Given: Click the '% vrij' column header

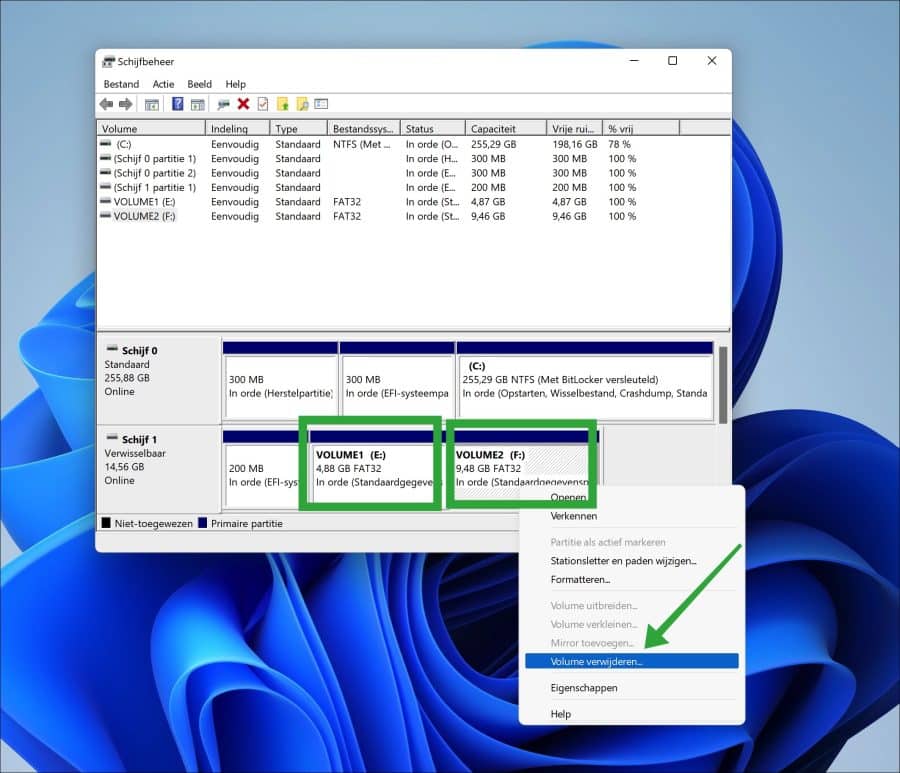Looking at the screenshot, I should coord(641,129).
